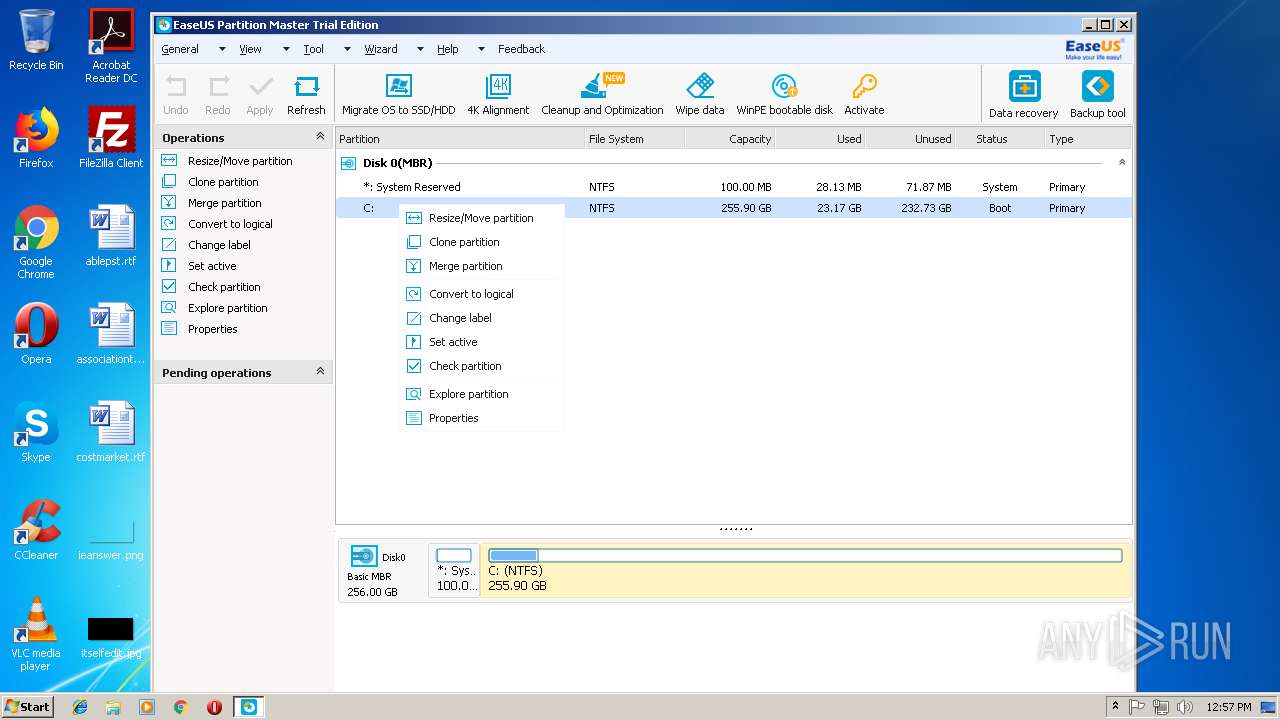The height and width of the screenshot is (720, 1280).
Task: Click the EaseUS logo
Action: (1094, 49)
